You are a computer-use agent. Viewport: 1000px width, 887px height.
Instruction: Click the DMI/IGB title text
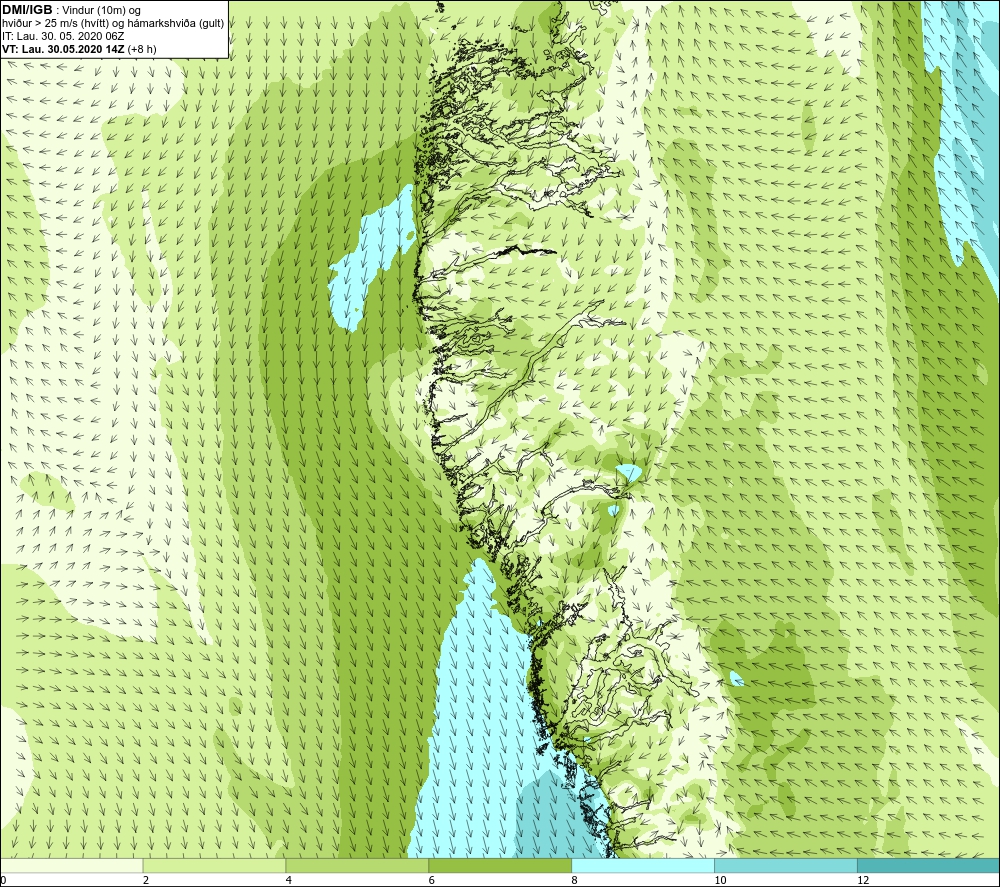tap(27, 10)
